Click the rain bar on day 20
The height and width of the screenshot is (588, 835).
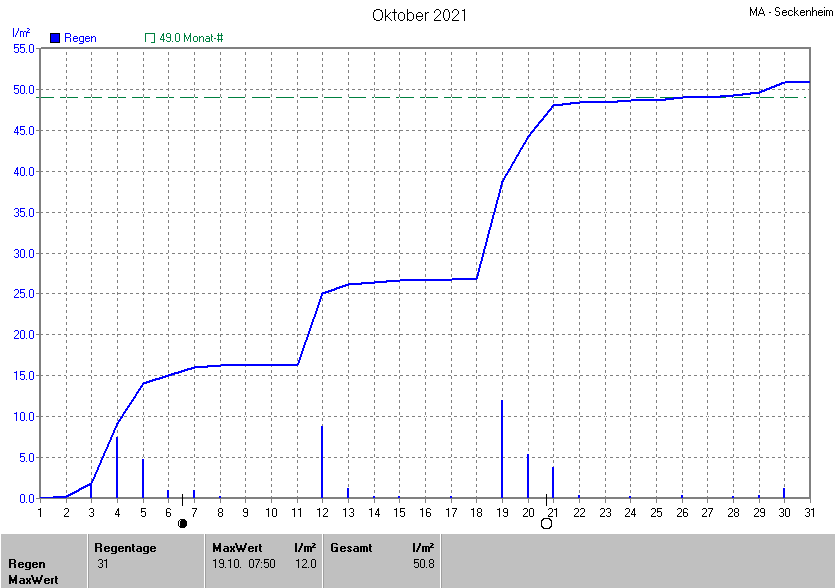pyautogui.click(x=528, y=476)
